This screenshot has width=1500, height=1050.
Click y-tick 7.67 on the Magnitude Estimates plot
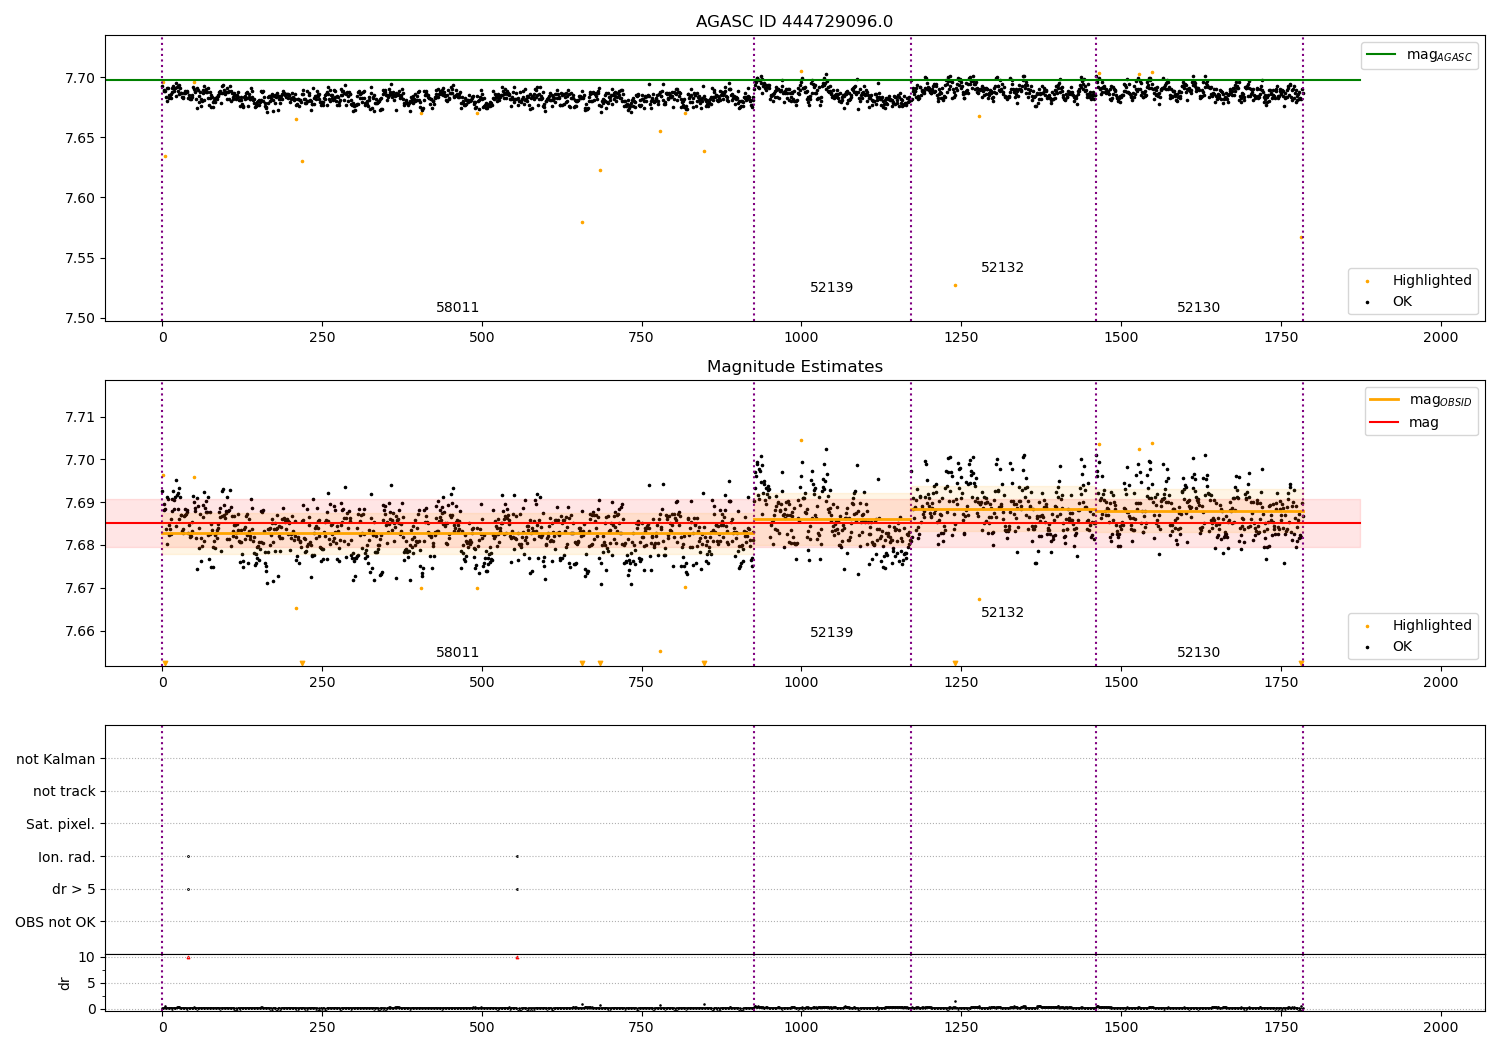click(79, 588)
